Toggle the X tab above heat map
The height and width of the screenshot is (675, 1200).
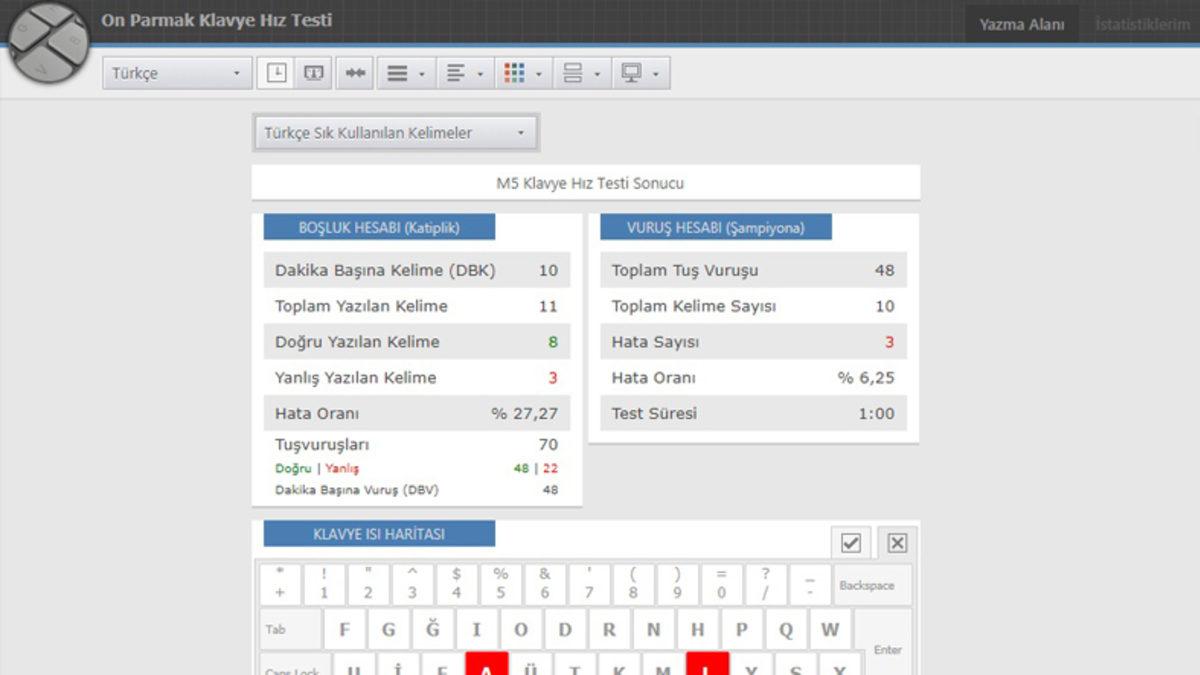tap(897, 542)
